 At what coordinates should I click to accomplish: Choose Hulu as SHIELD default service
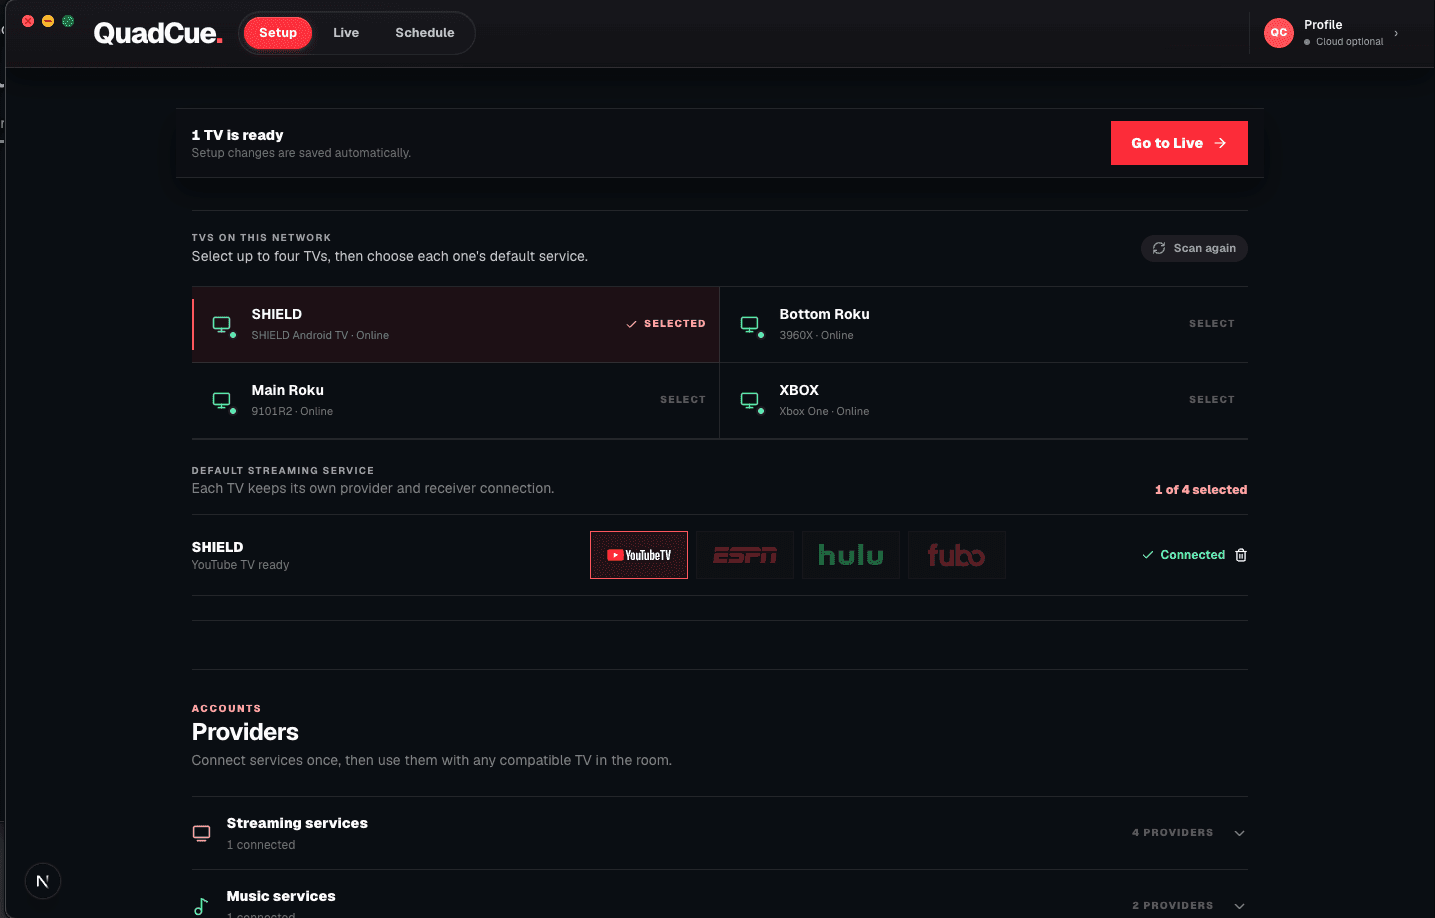tap(851, 555)
